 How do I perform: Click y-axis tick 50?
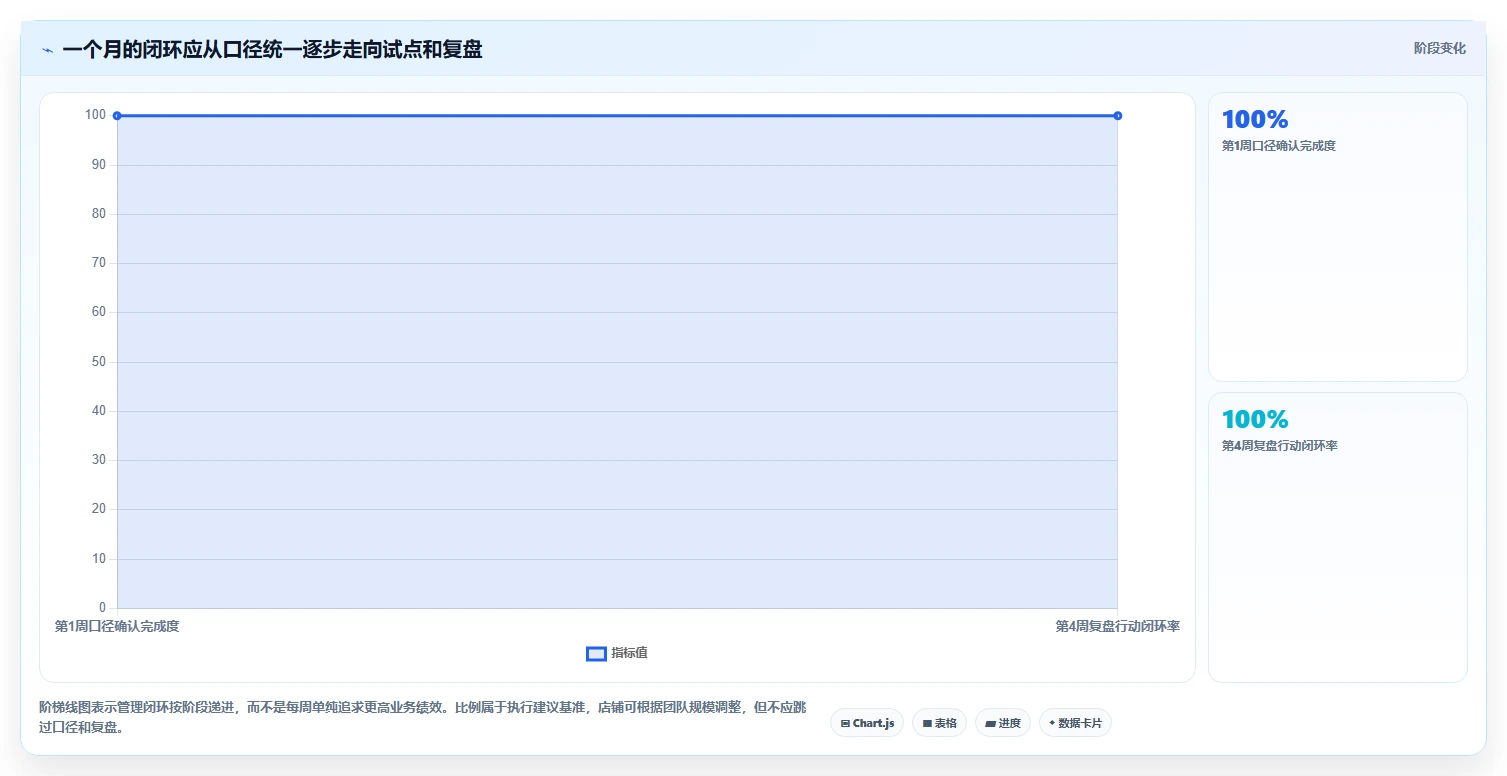coord(98,361)
